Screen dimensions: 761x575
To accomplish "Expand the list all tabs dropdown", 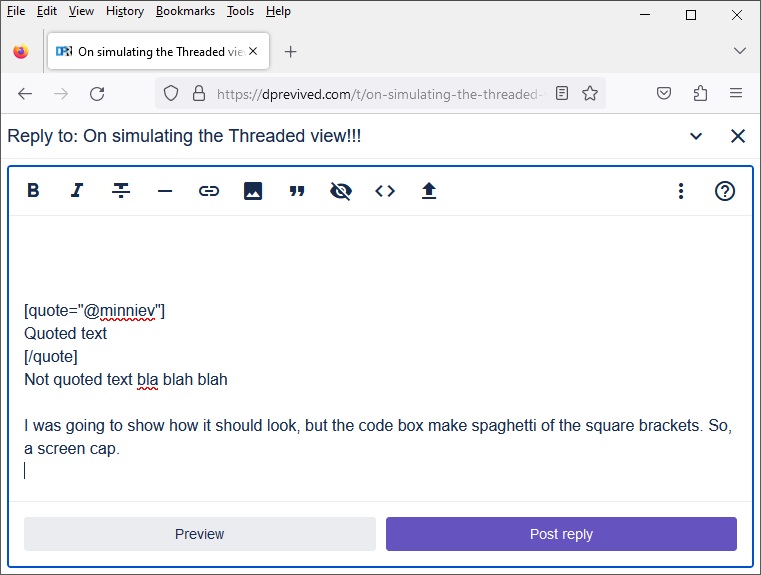I will pos(740,51).
